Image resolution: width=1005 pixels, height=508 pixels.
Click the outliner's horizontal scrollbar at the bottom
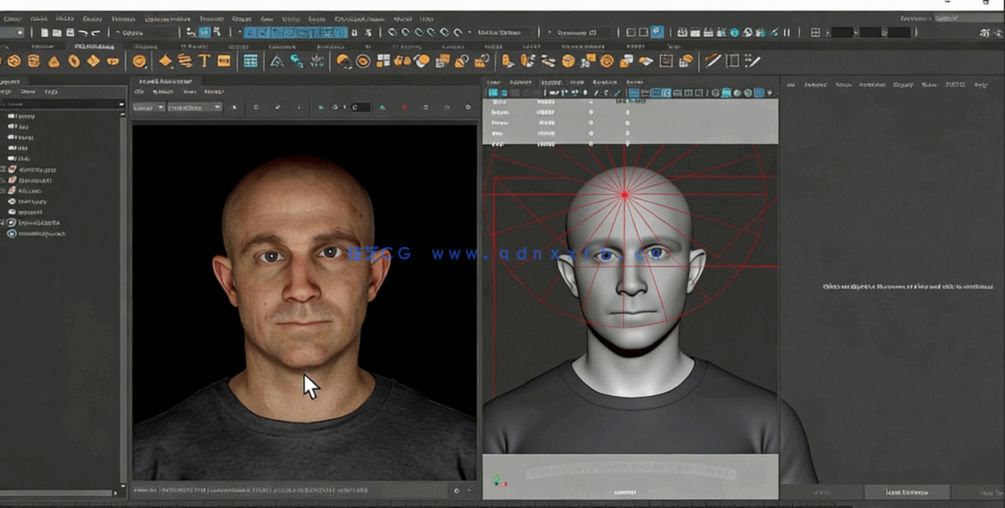point(58,492)
